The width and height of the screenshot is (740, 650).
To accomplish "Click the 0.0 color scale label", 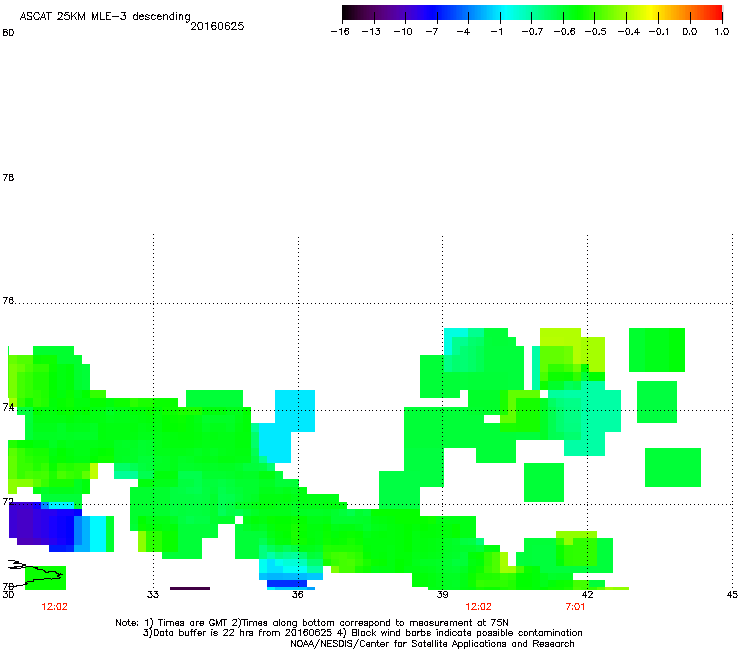I will click(690, 32).
